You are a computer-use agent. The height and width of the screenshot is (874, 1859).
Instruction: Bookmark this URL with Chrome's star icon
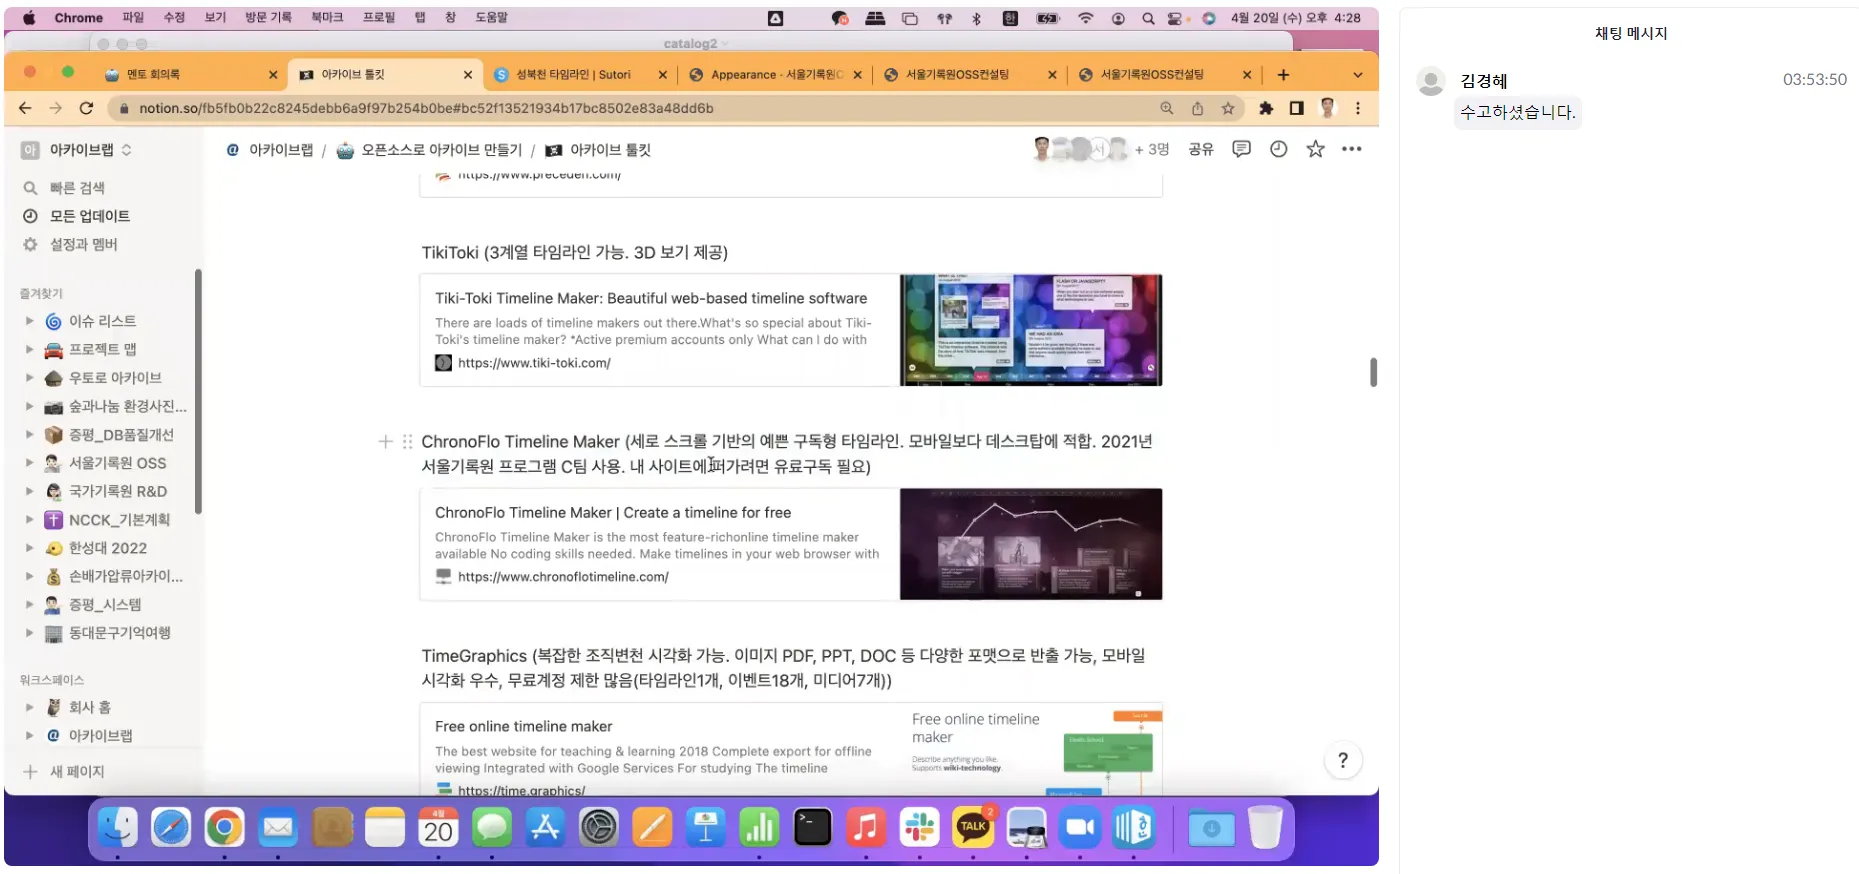(1228, 108)
